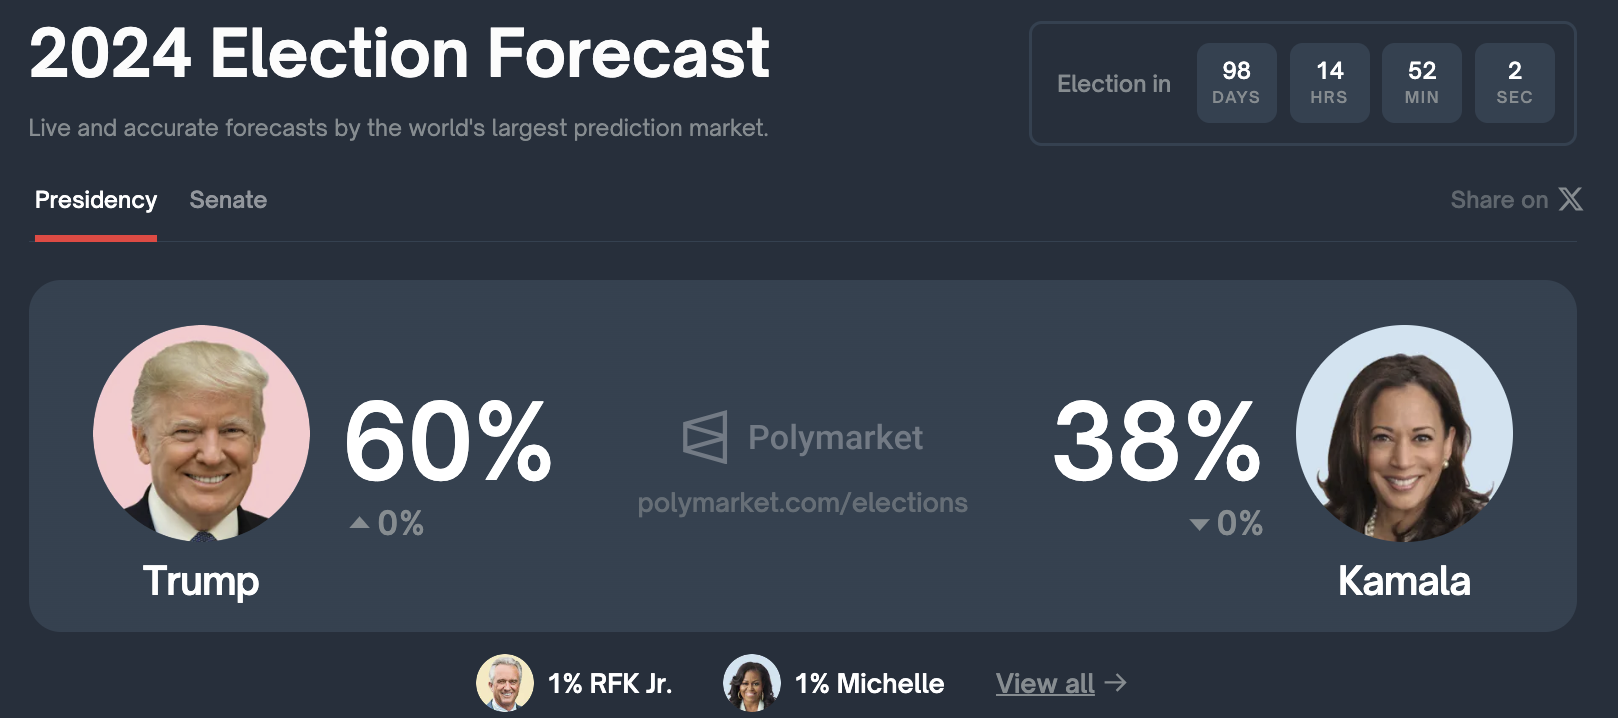Click Kamala's 38% forecast number
The height and width of the screenshot is (718, 1618).
point(1157,441)
